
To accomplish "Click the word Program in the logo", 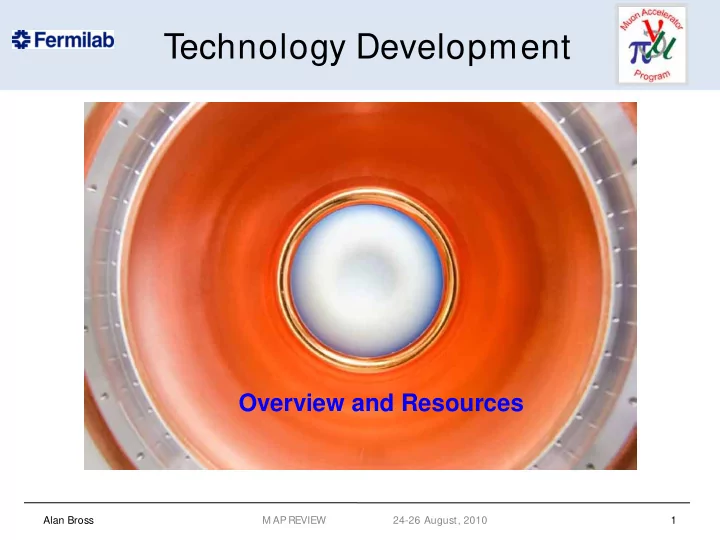I will click(652, 75).
